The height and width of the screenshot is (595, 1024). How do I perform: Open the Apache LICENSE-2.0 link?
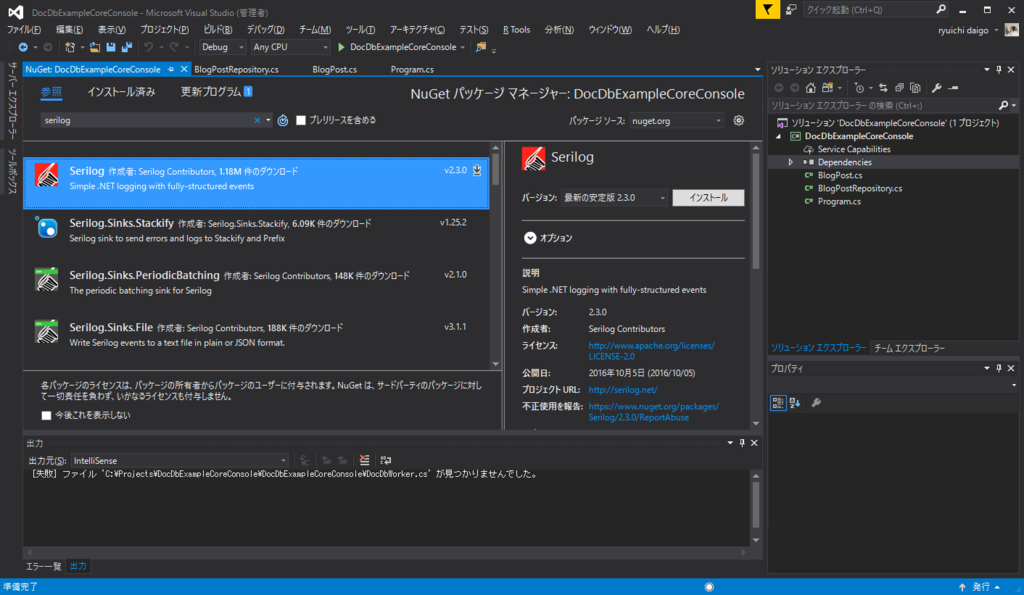pyautogui.click(x=651, y=351)
